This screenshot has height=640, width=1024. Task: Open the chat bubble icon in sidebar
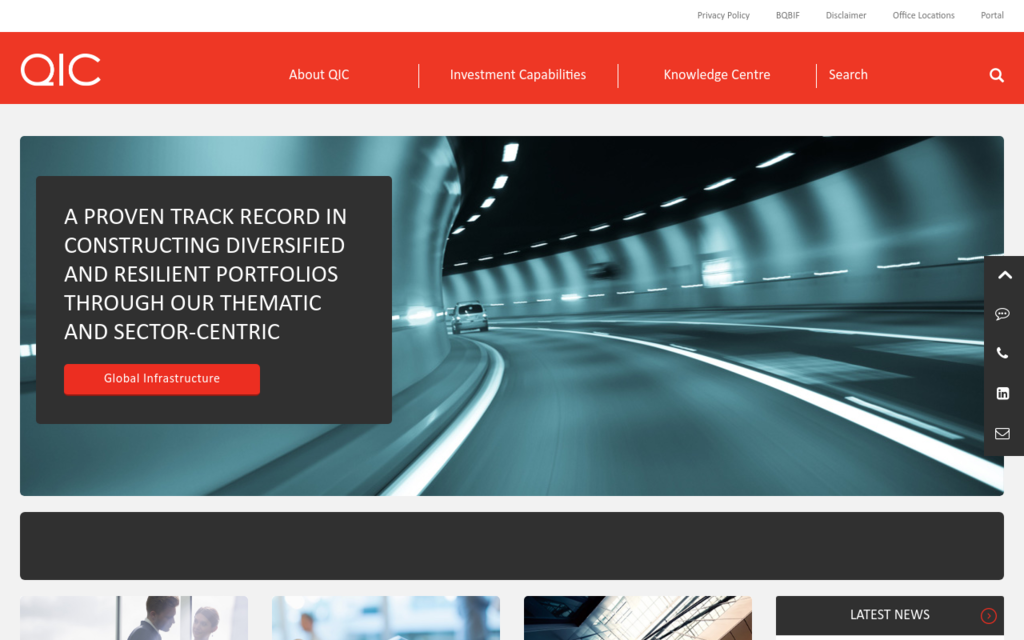coord(1003,314)
